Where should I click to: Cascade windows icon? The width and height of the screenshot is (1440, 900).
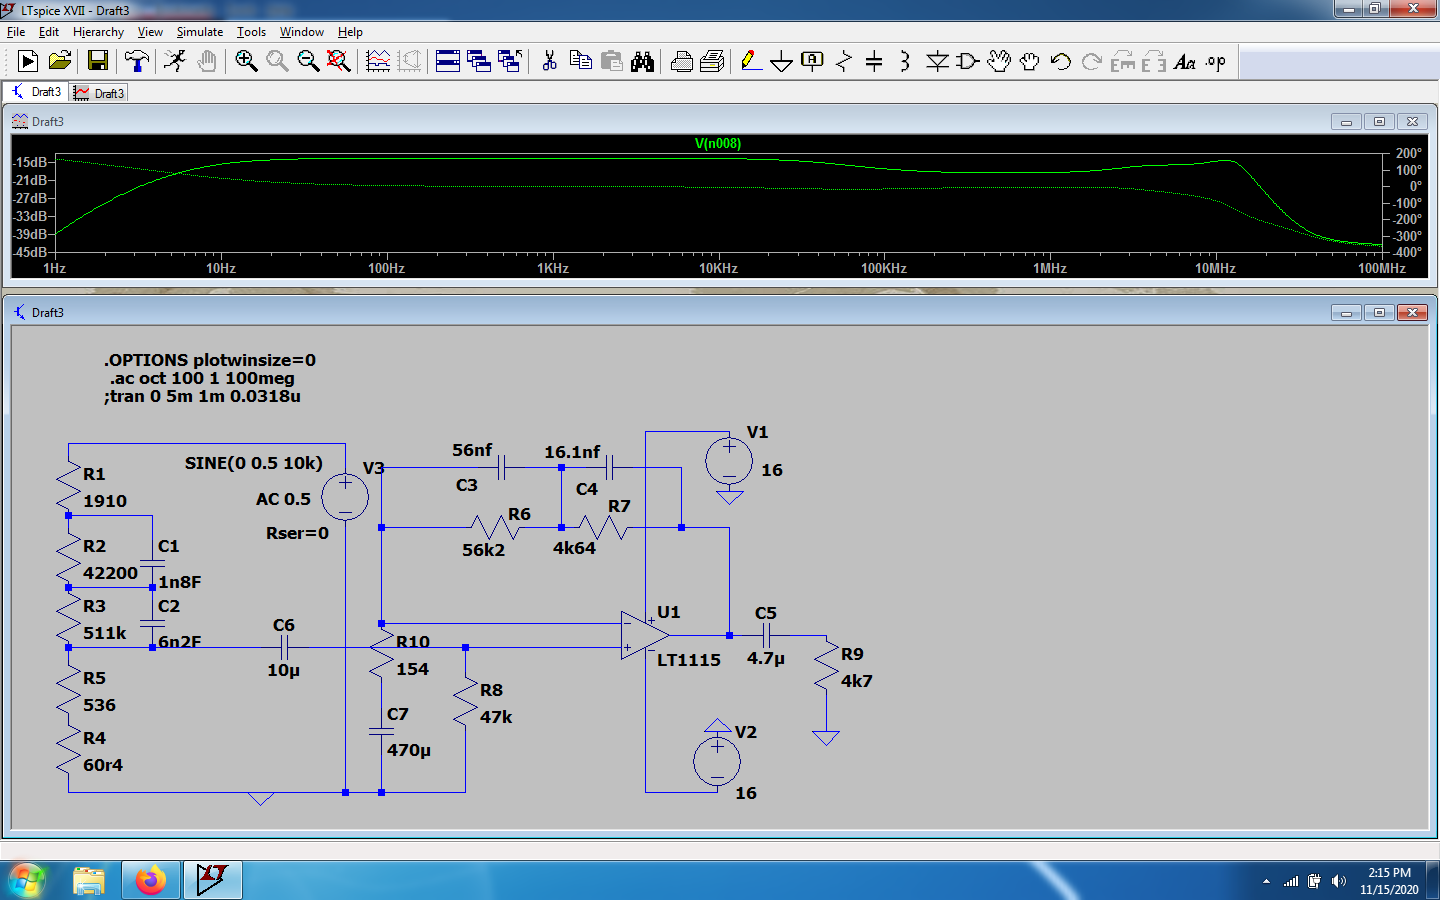pos(479,61)
